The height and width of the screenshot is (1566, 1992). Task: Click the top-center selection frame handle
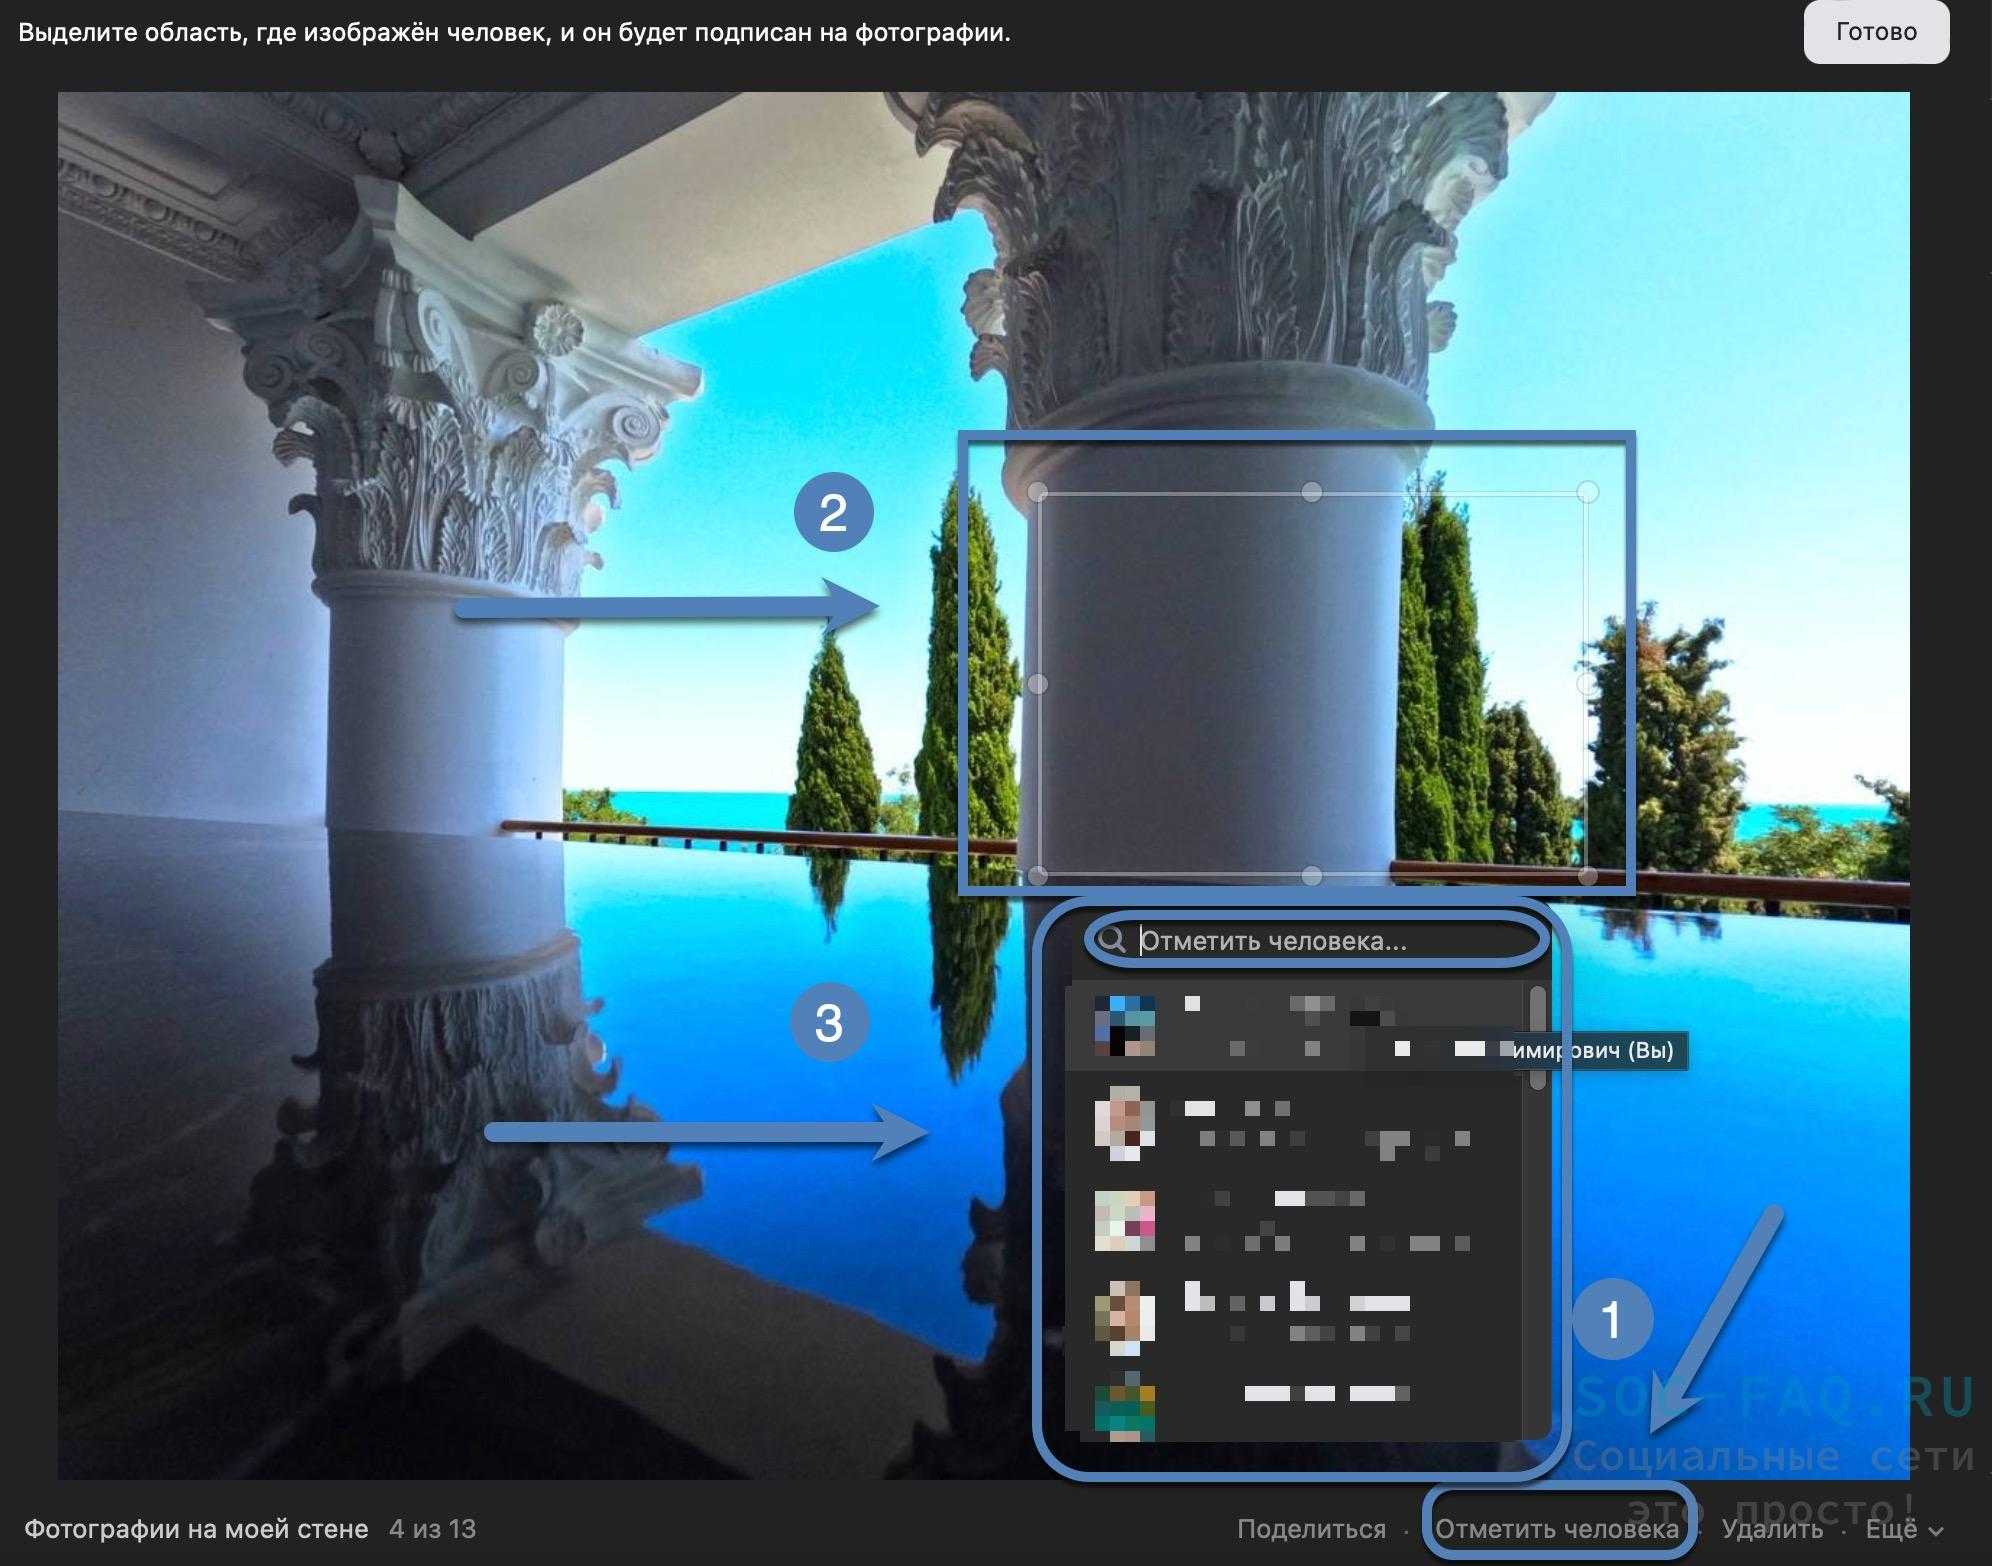click(x=1312, y=492)
